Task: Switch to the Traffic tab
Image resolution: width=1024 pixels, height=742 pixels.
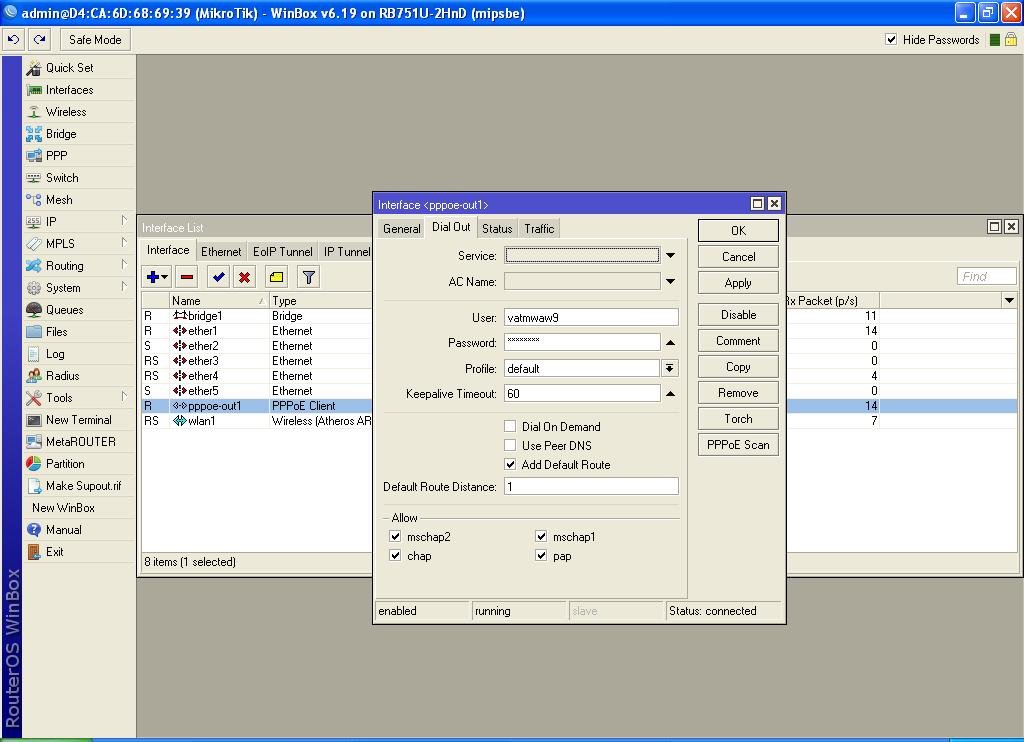Action: point(539,229)
